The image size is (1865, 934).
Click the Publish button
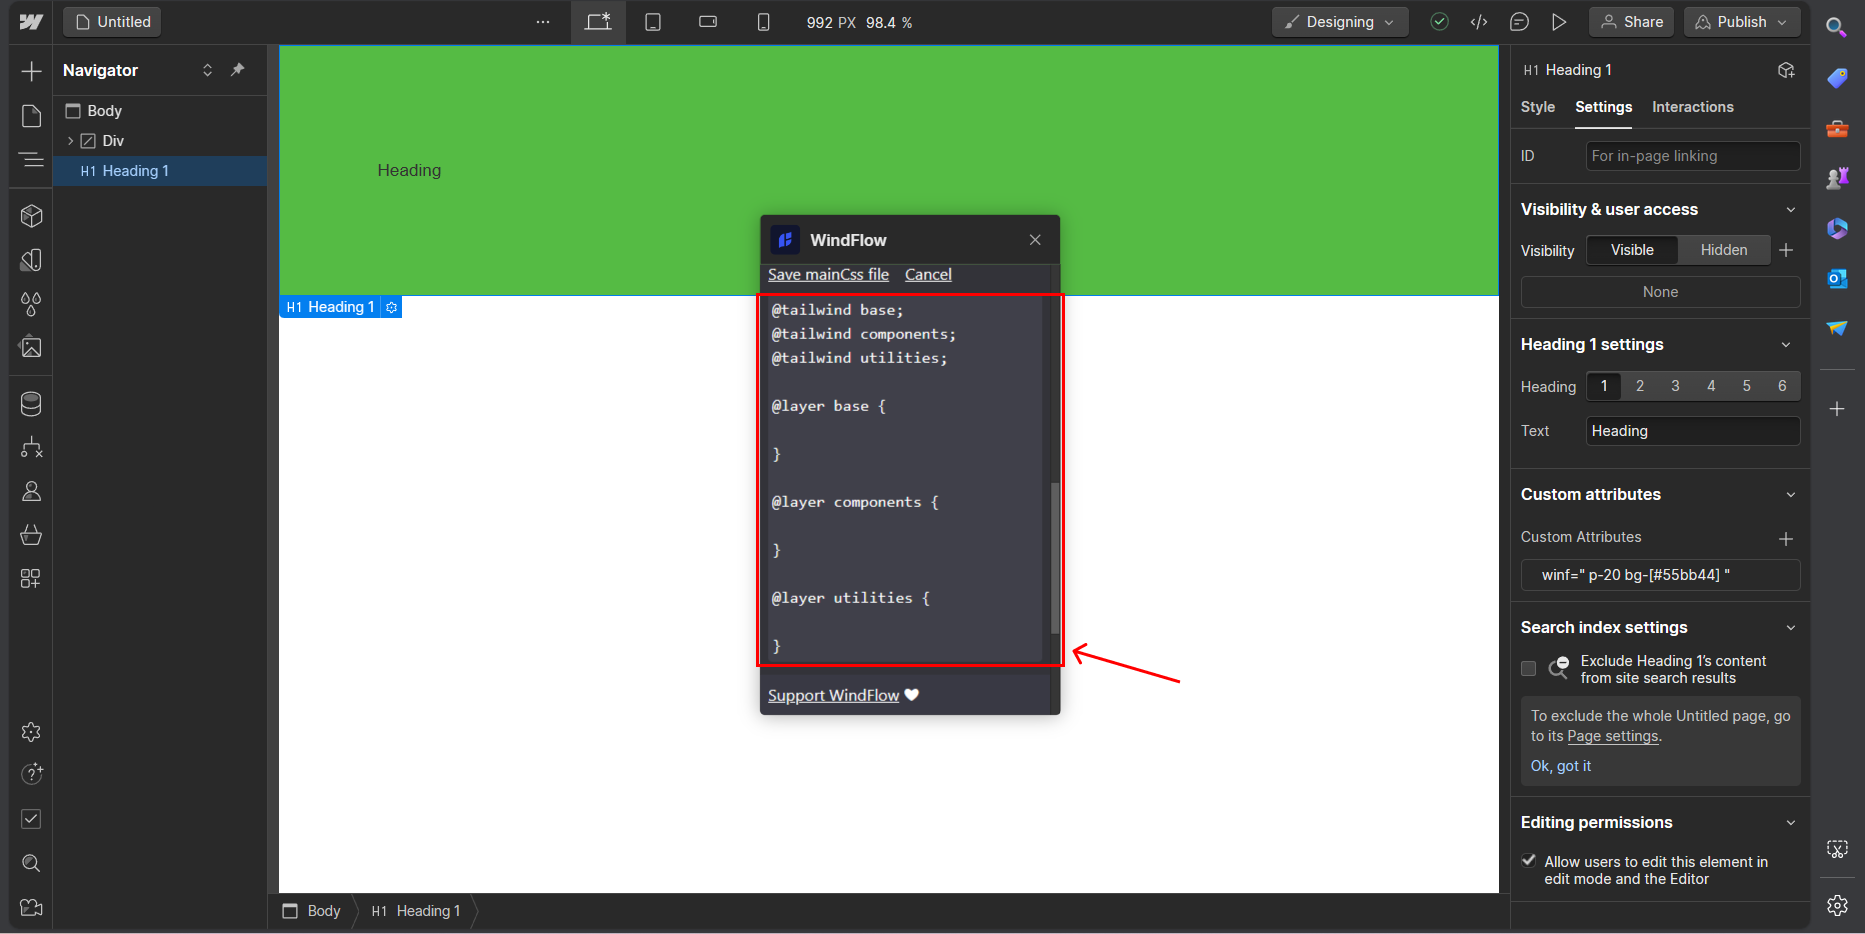tap(1741, 22)
